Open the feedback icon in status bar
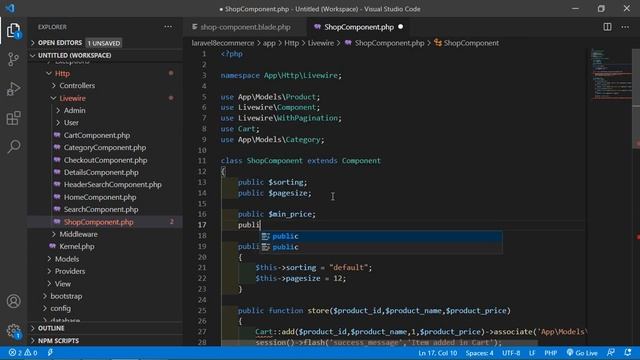640x360 pixels. point(611,353)
